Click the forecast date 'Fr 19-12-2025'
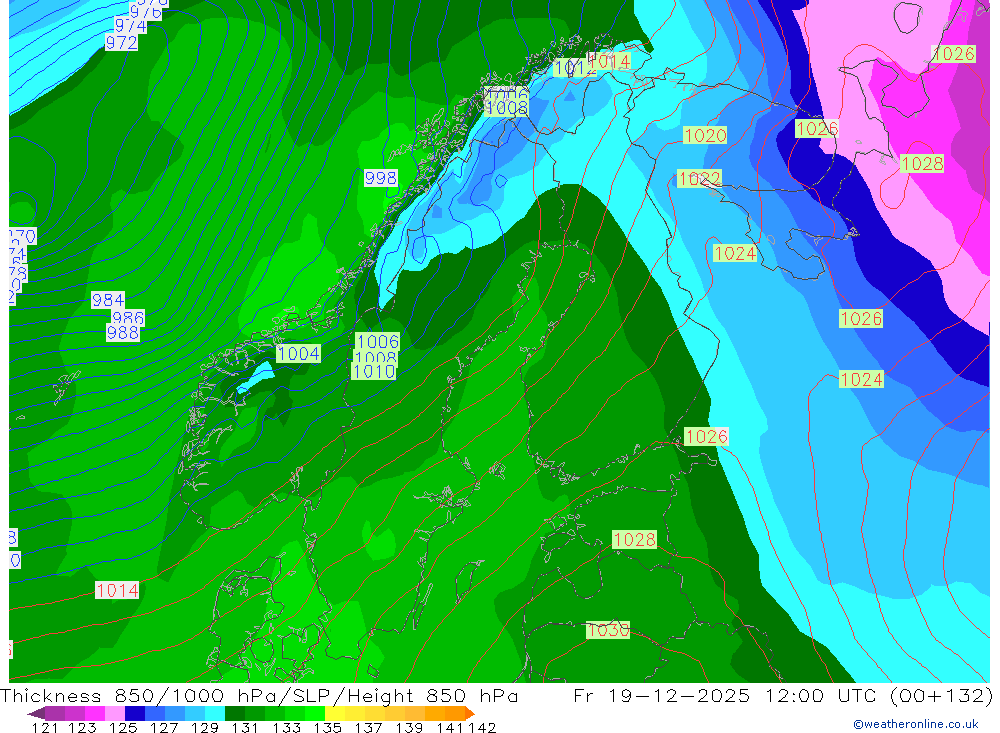 click(661, 695)
